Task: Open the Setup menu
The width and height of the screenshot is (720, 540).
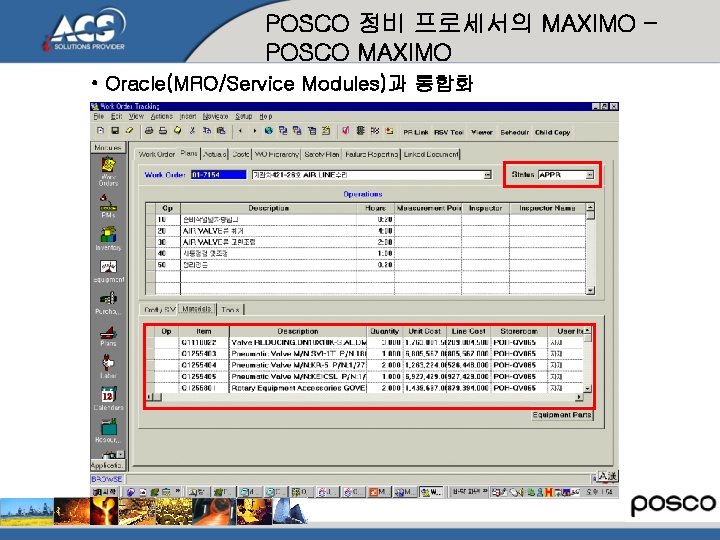Action: (243, 117)
